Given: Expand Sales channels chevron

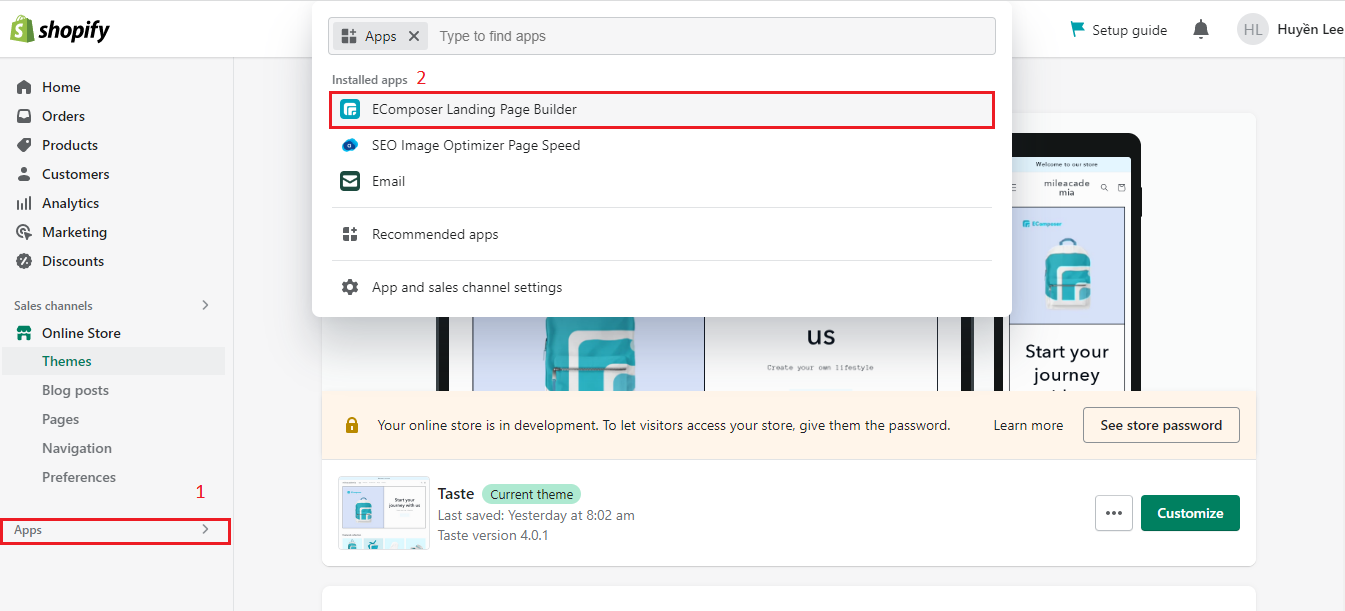Looking at the screenshot, I should (206, 305).
